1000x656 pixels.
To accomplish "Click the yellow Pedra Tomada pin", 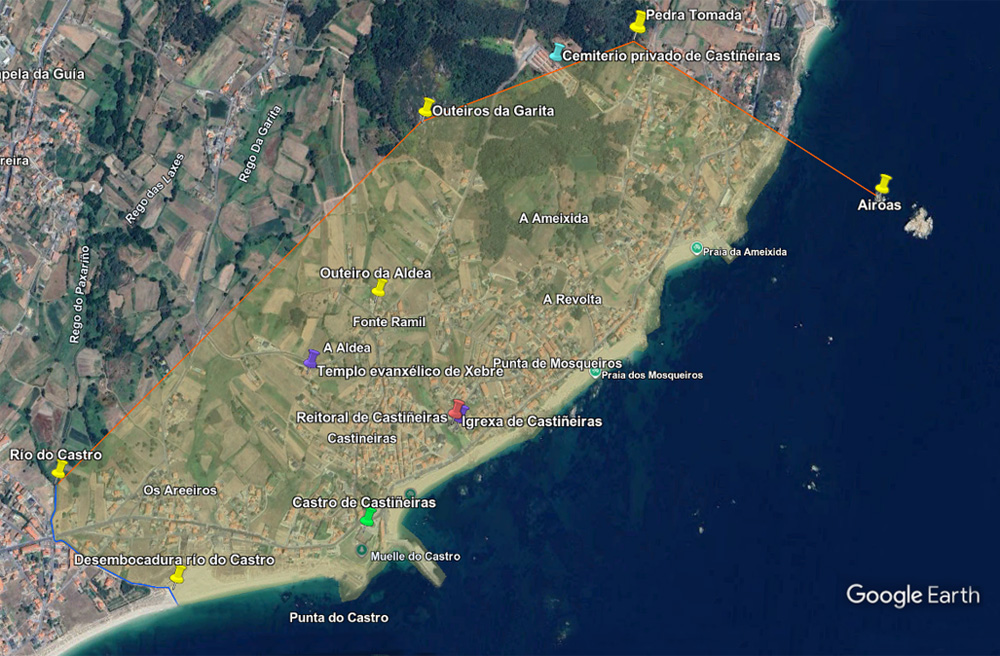I will (x=638, y=21).
